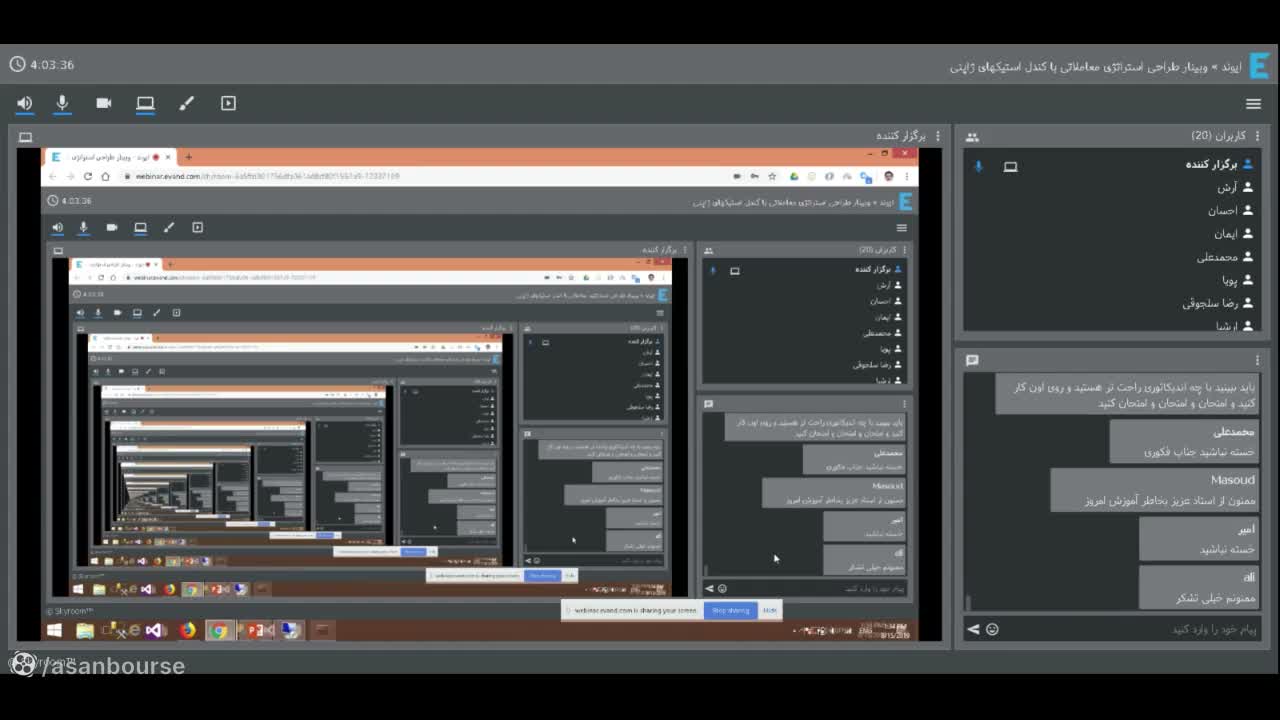This screenshot has width=1280, height=720.
Task: Open the کاربران (20) panel options menu
Action: click(x=1258, y=136)
